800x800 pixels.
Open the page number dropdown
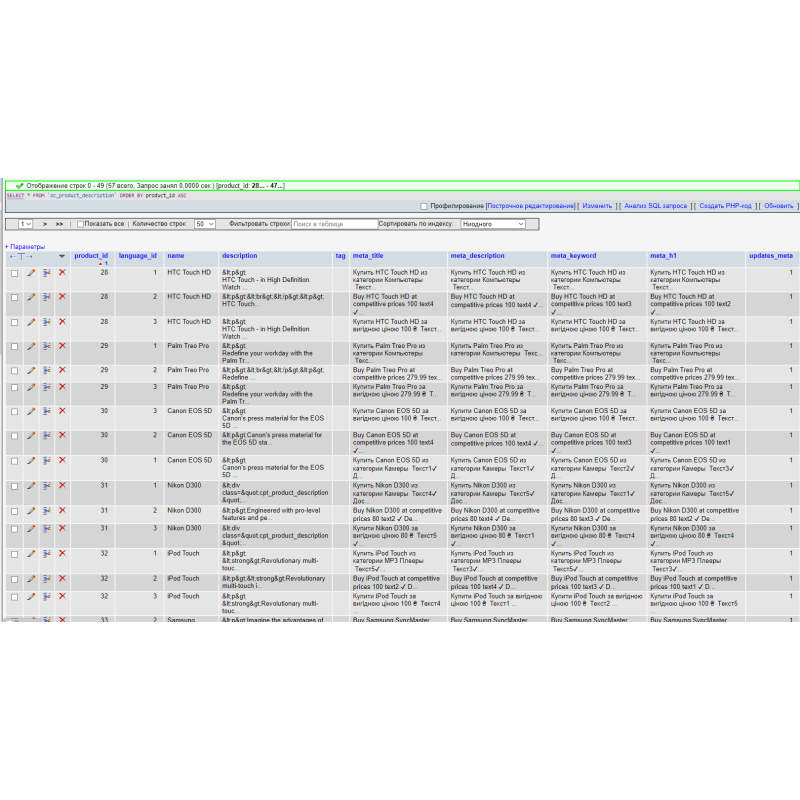tap(25, 224)
